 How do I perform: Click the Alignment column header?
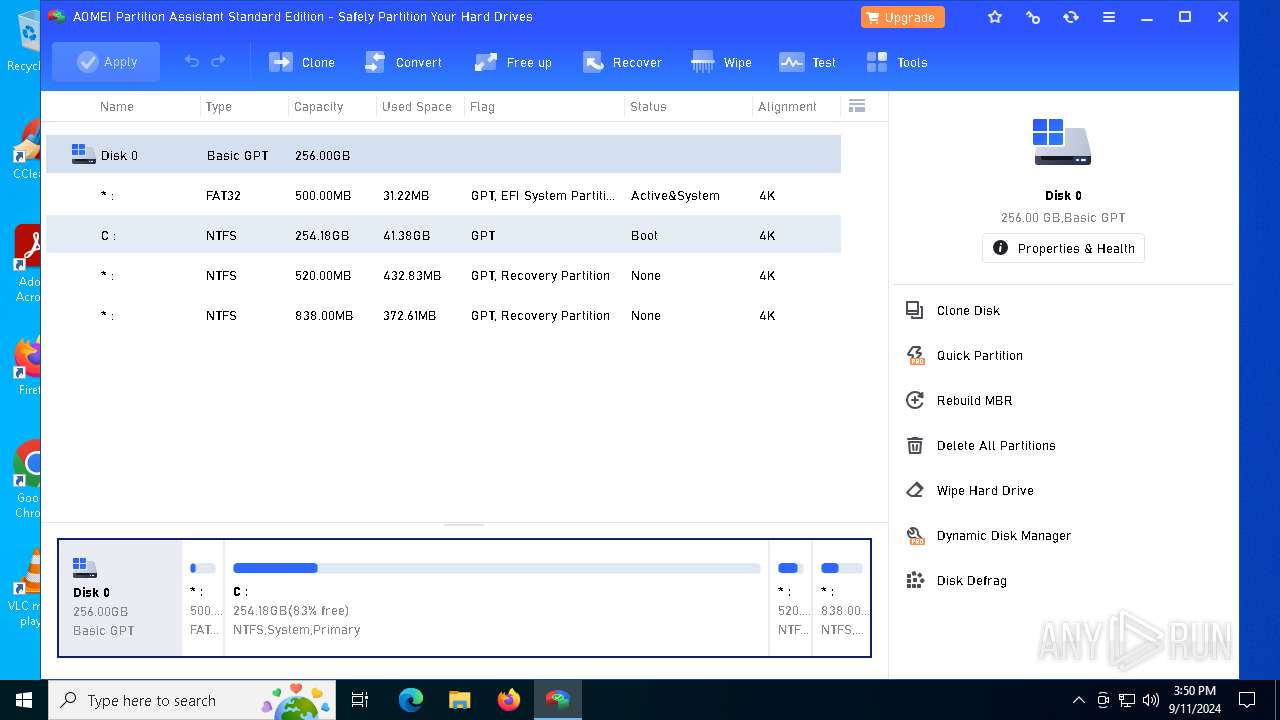(x=787, y=106)
